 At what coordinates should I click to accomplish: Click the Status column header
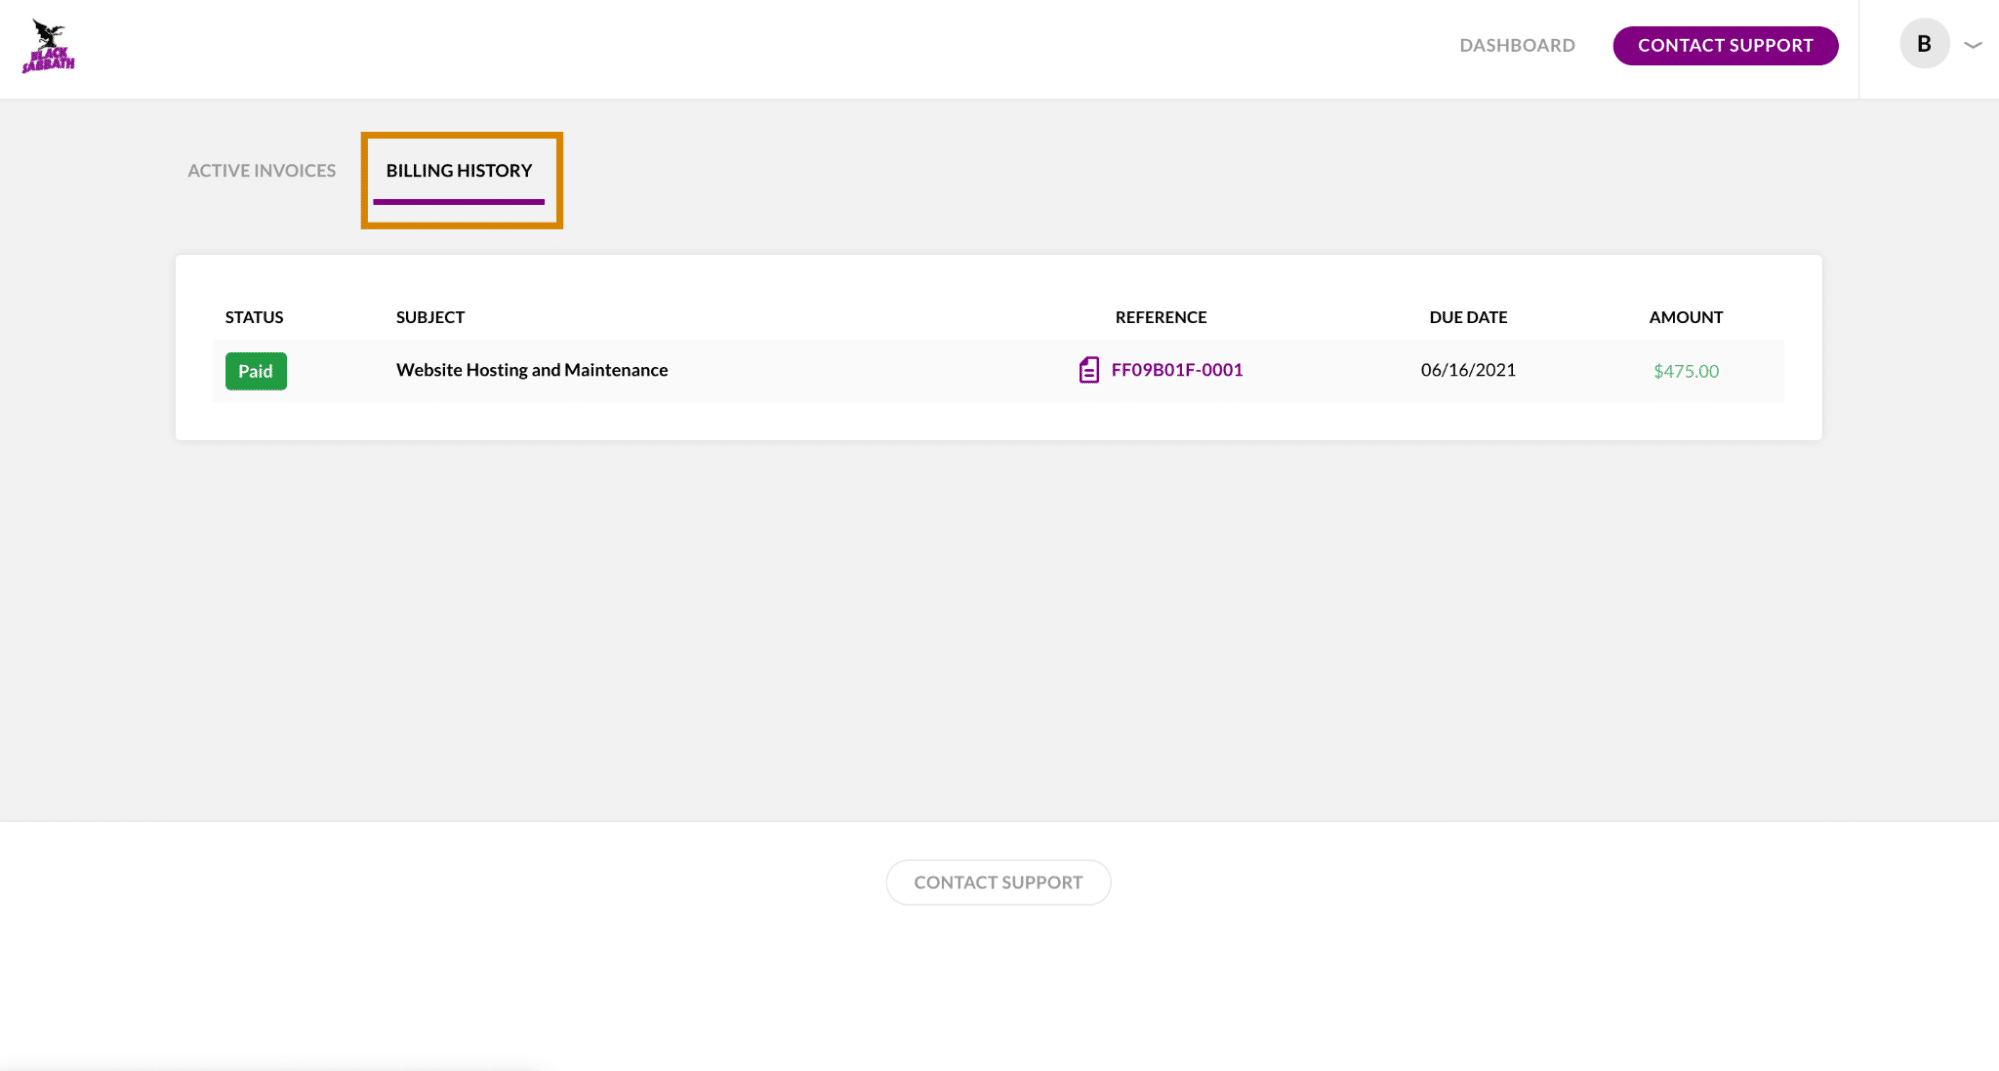pyautogui.click(x=254, y=317)
